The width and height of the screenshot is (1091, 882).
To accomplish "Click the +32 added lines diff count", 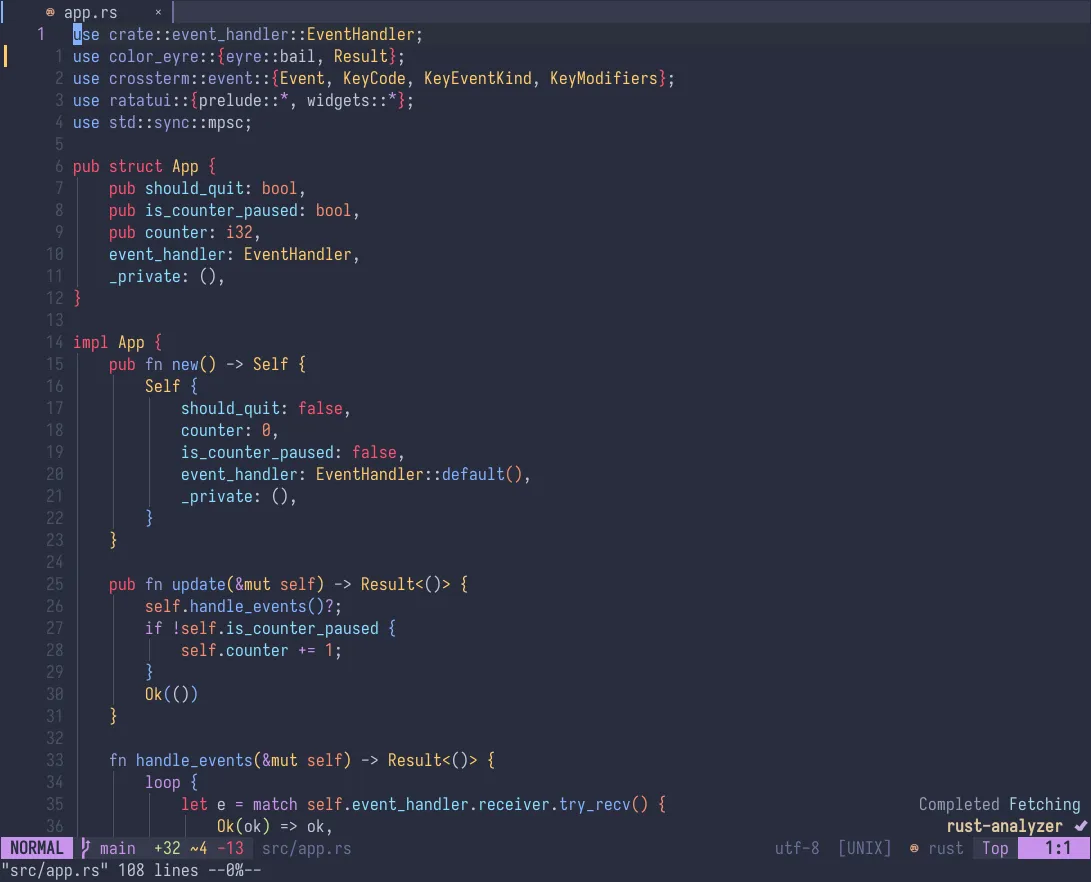I will click(167, 848).
